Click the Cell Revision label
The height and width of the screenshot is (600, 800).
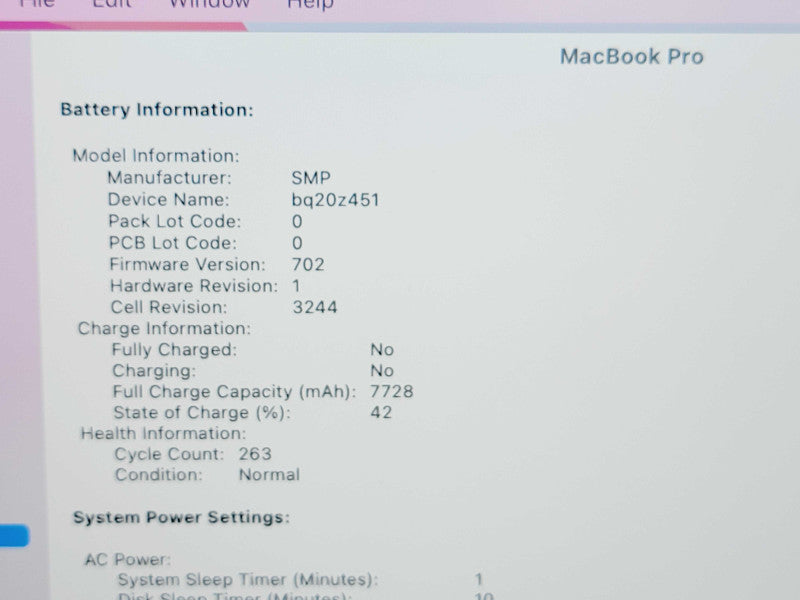(169, 307)
